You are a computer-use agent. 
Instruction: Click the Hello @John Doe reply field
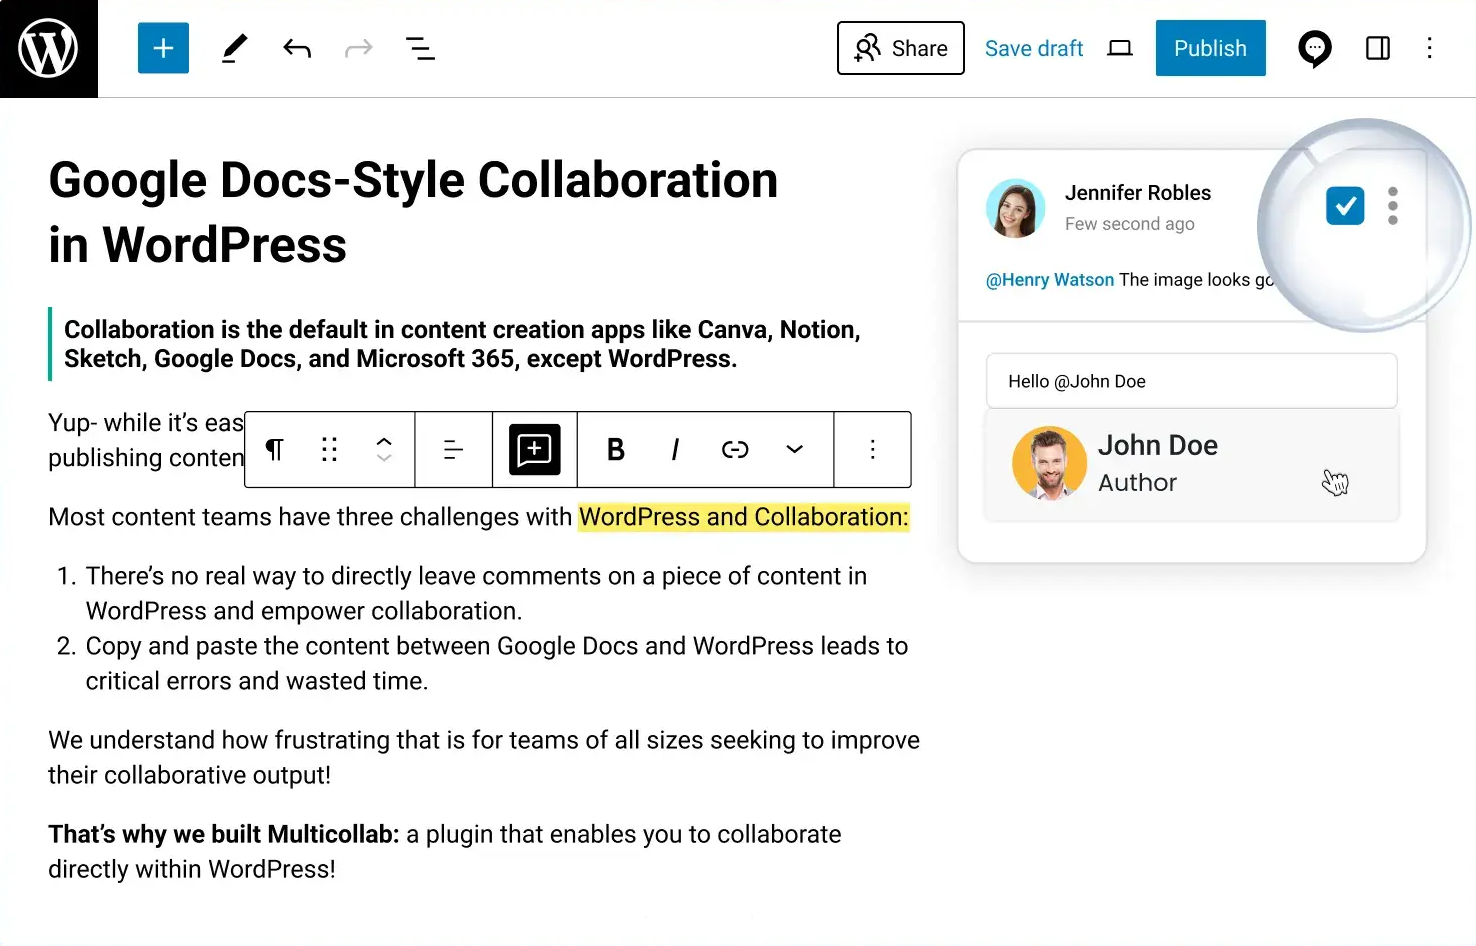pyautogui.click(x=1191, y=381)
